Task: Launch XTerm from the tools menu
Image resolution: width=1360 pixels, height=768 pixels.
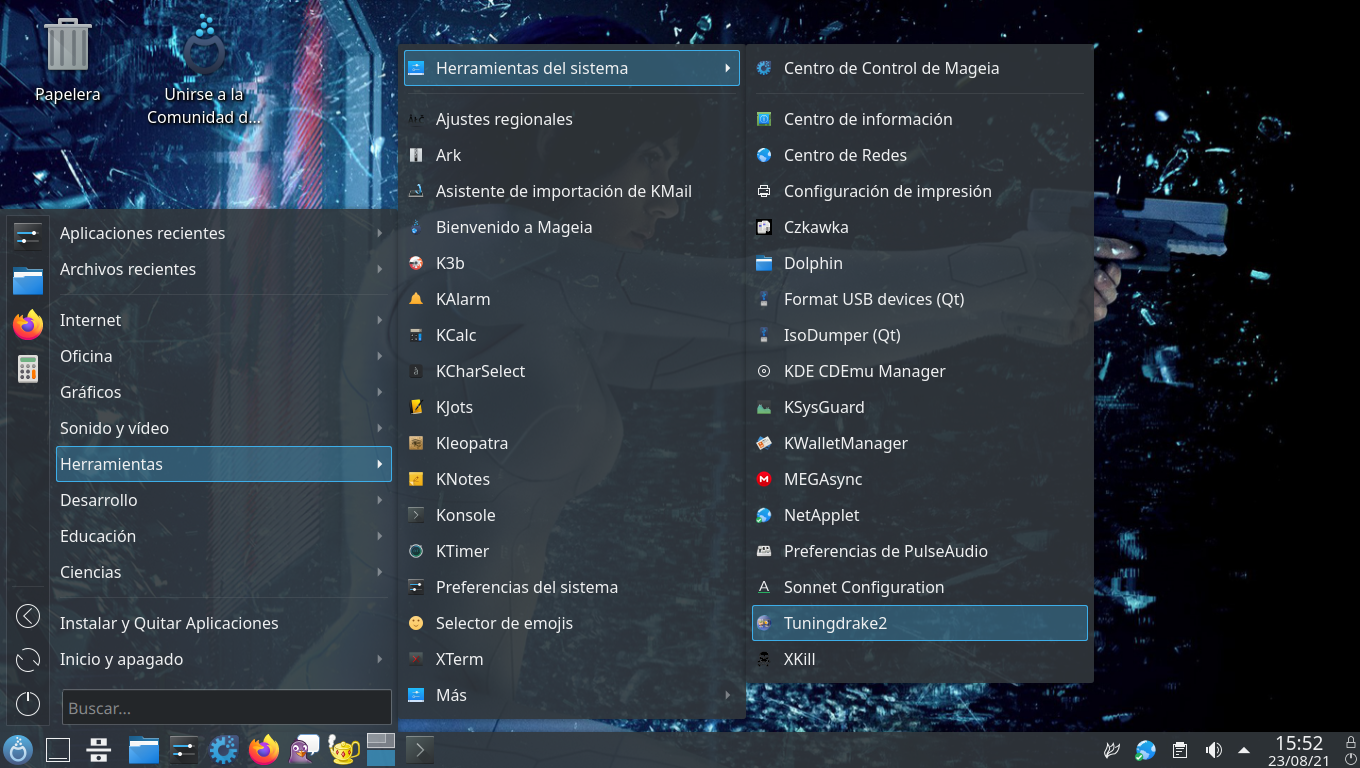Action: click(x=572, y=659)
